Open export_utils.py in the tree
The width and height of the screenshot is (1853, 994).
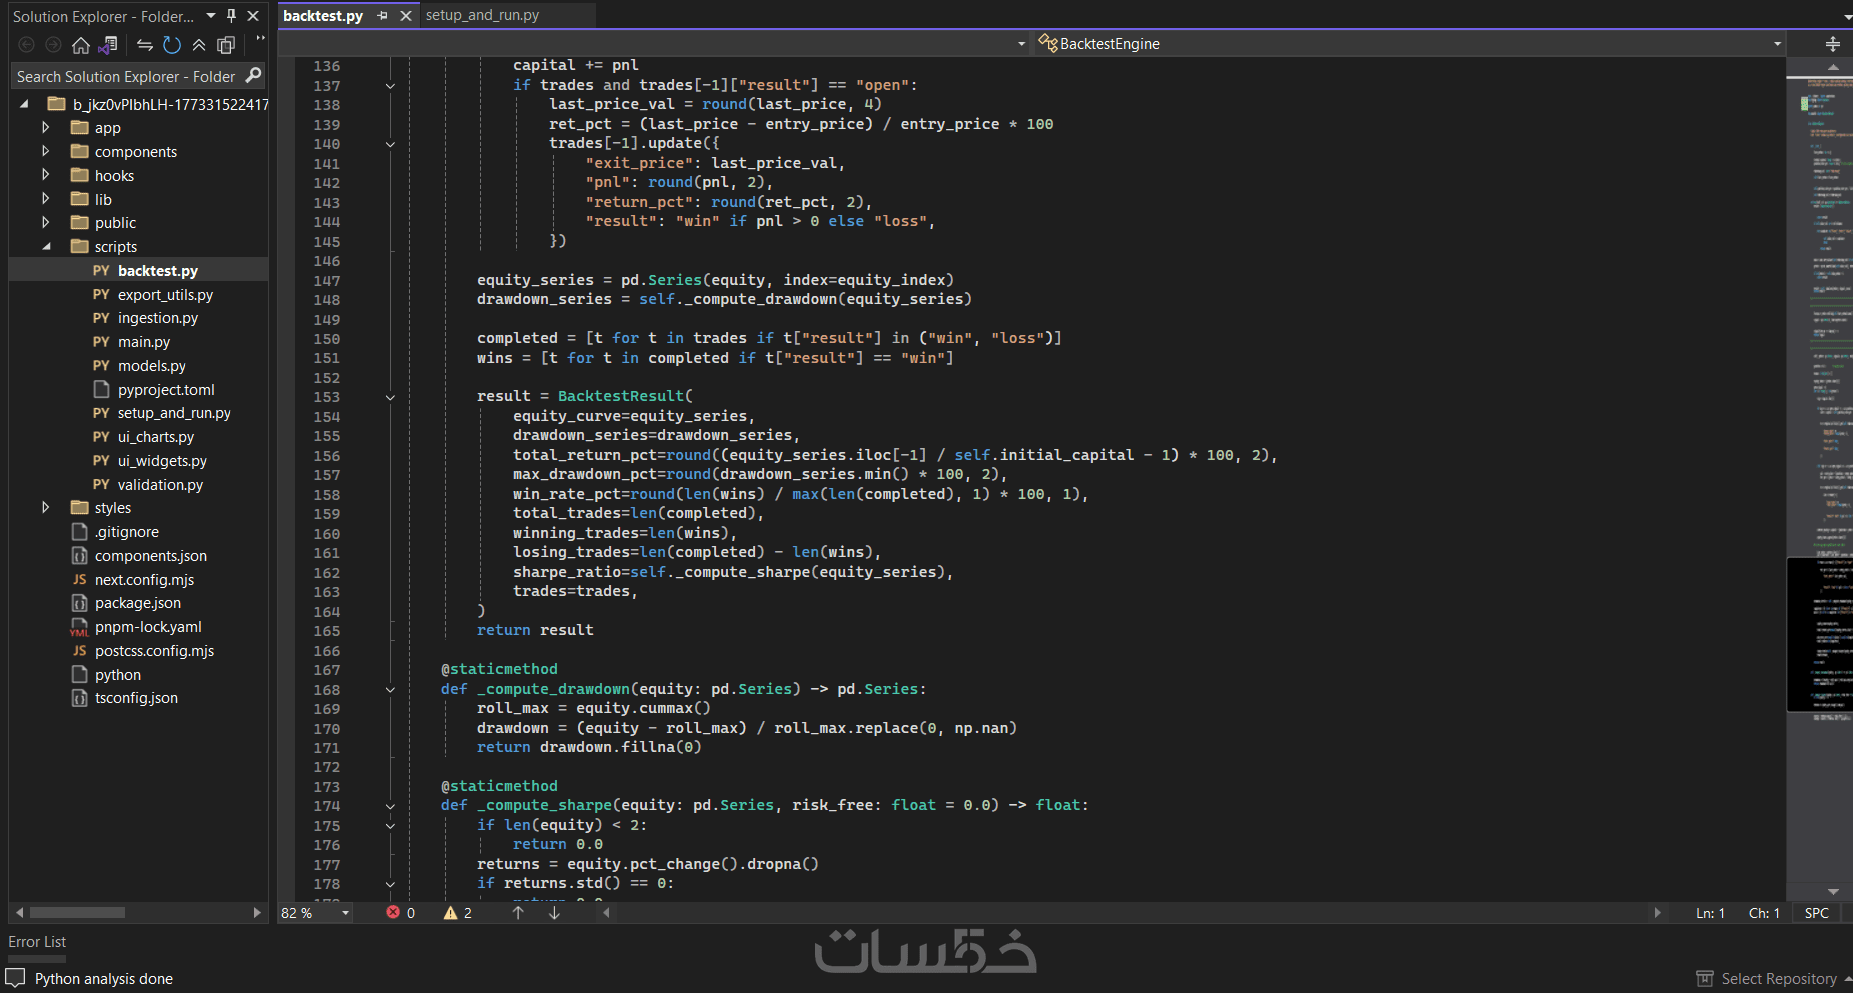(165, 295)
